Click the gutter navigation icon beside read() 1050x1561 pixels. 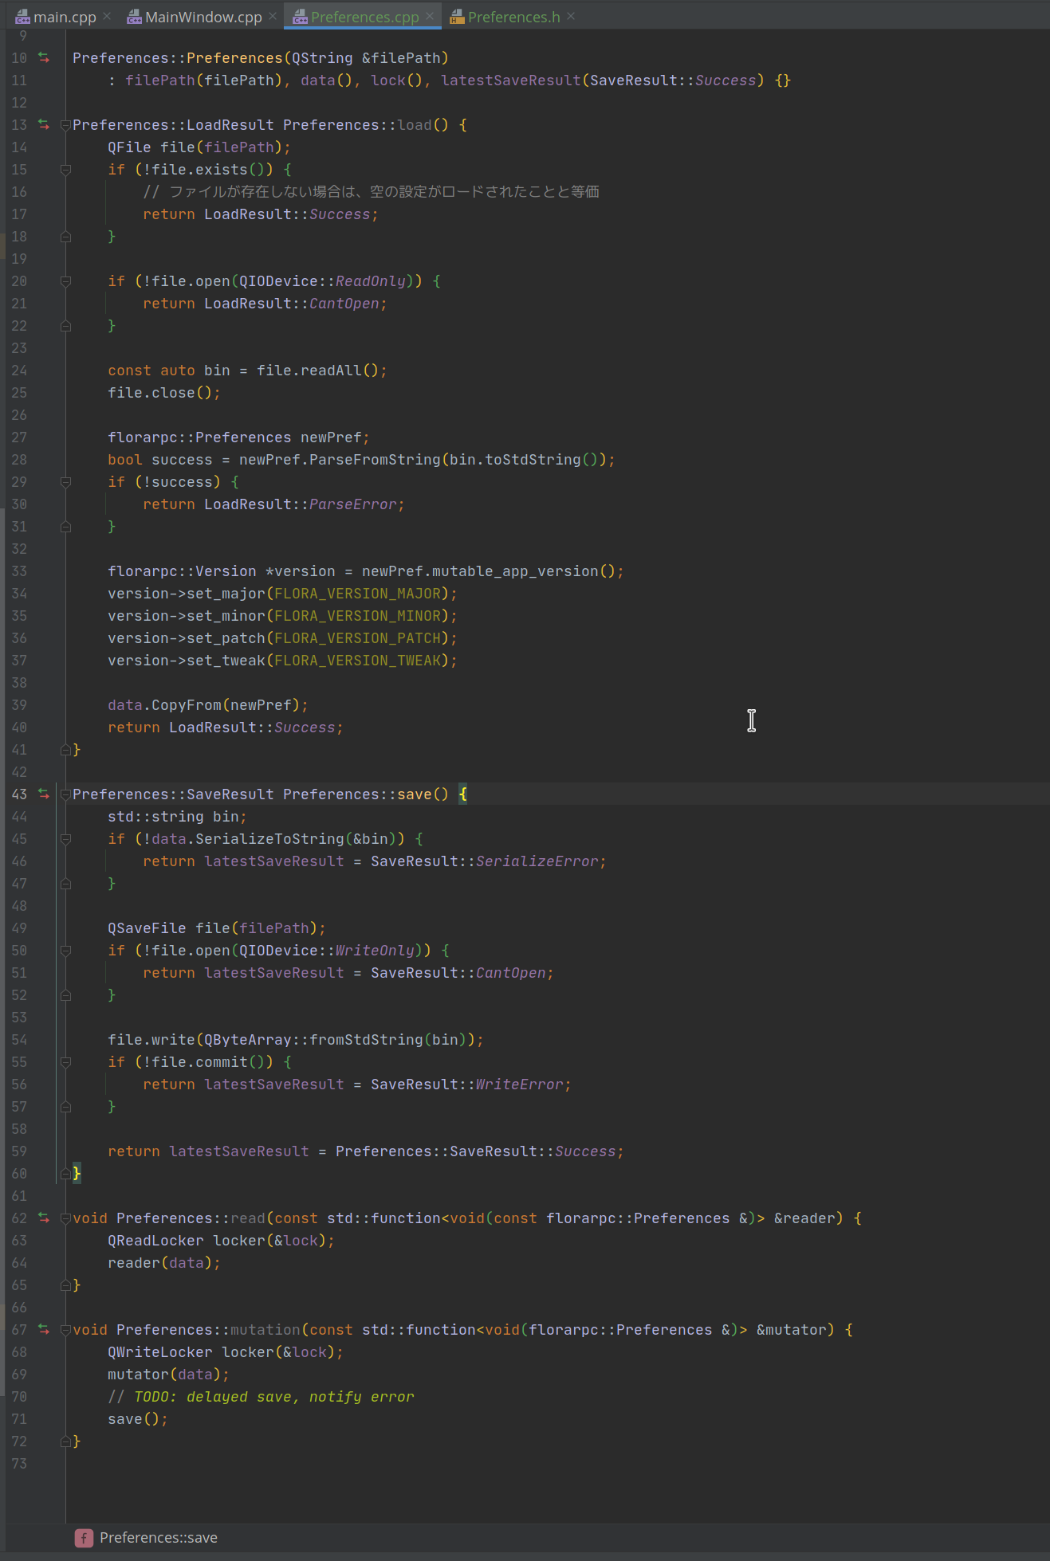click(x=44, y=1218)
